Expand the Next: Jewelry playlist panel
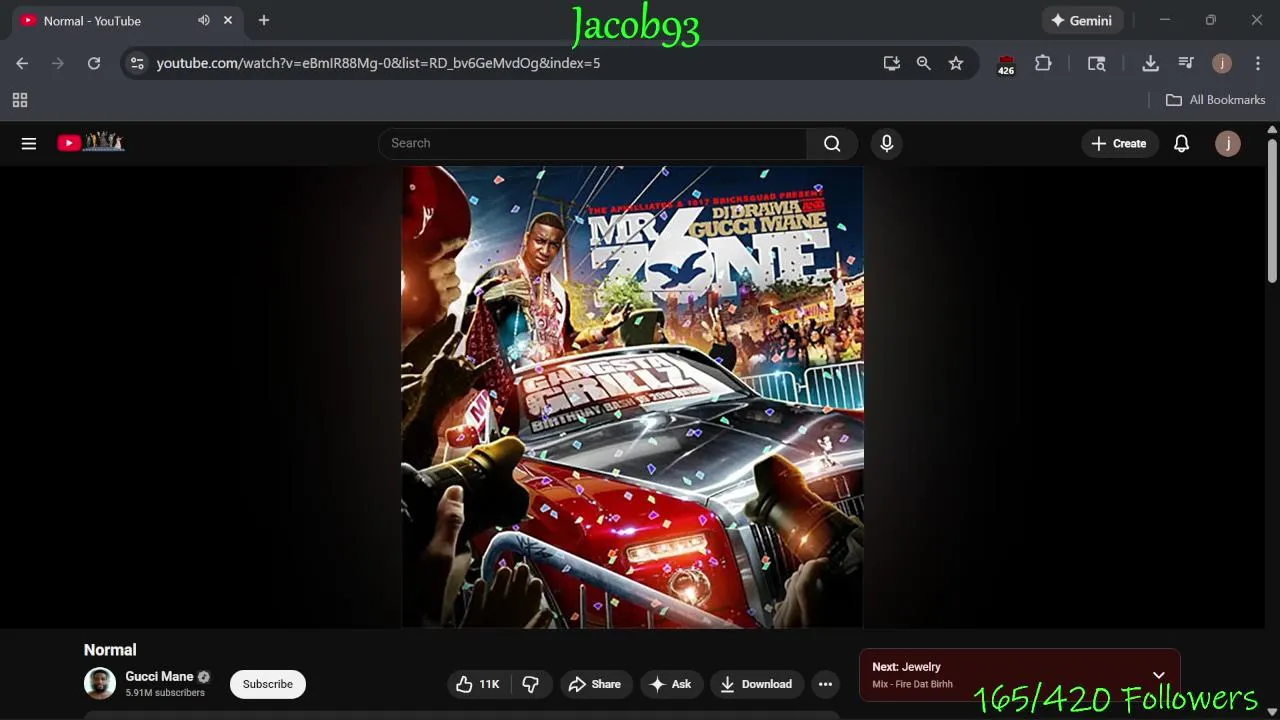The height and width of the screenshot is (720, 1280). (1158, 675)
